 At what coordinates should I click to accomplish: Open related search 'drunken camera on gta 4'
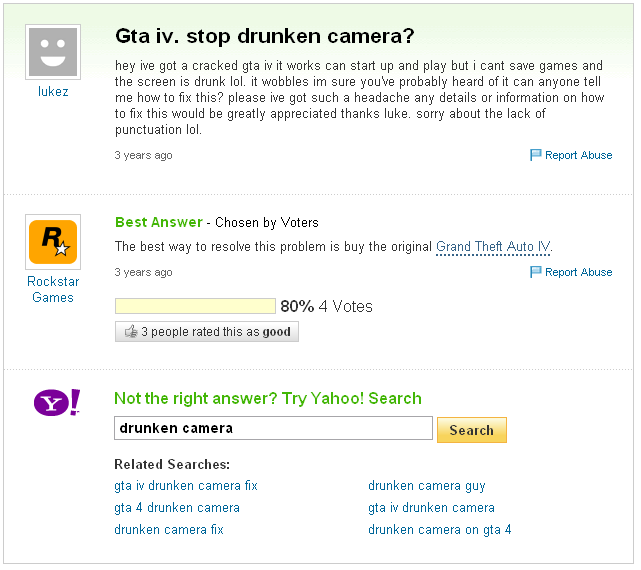pos(440,530)
